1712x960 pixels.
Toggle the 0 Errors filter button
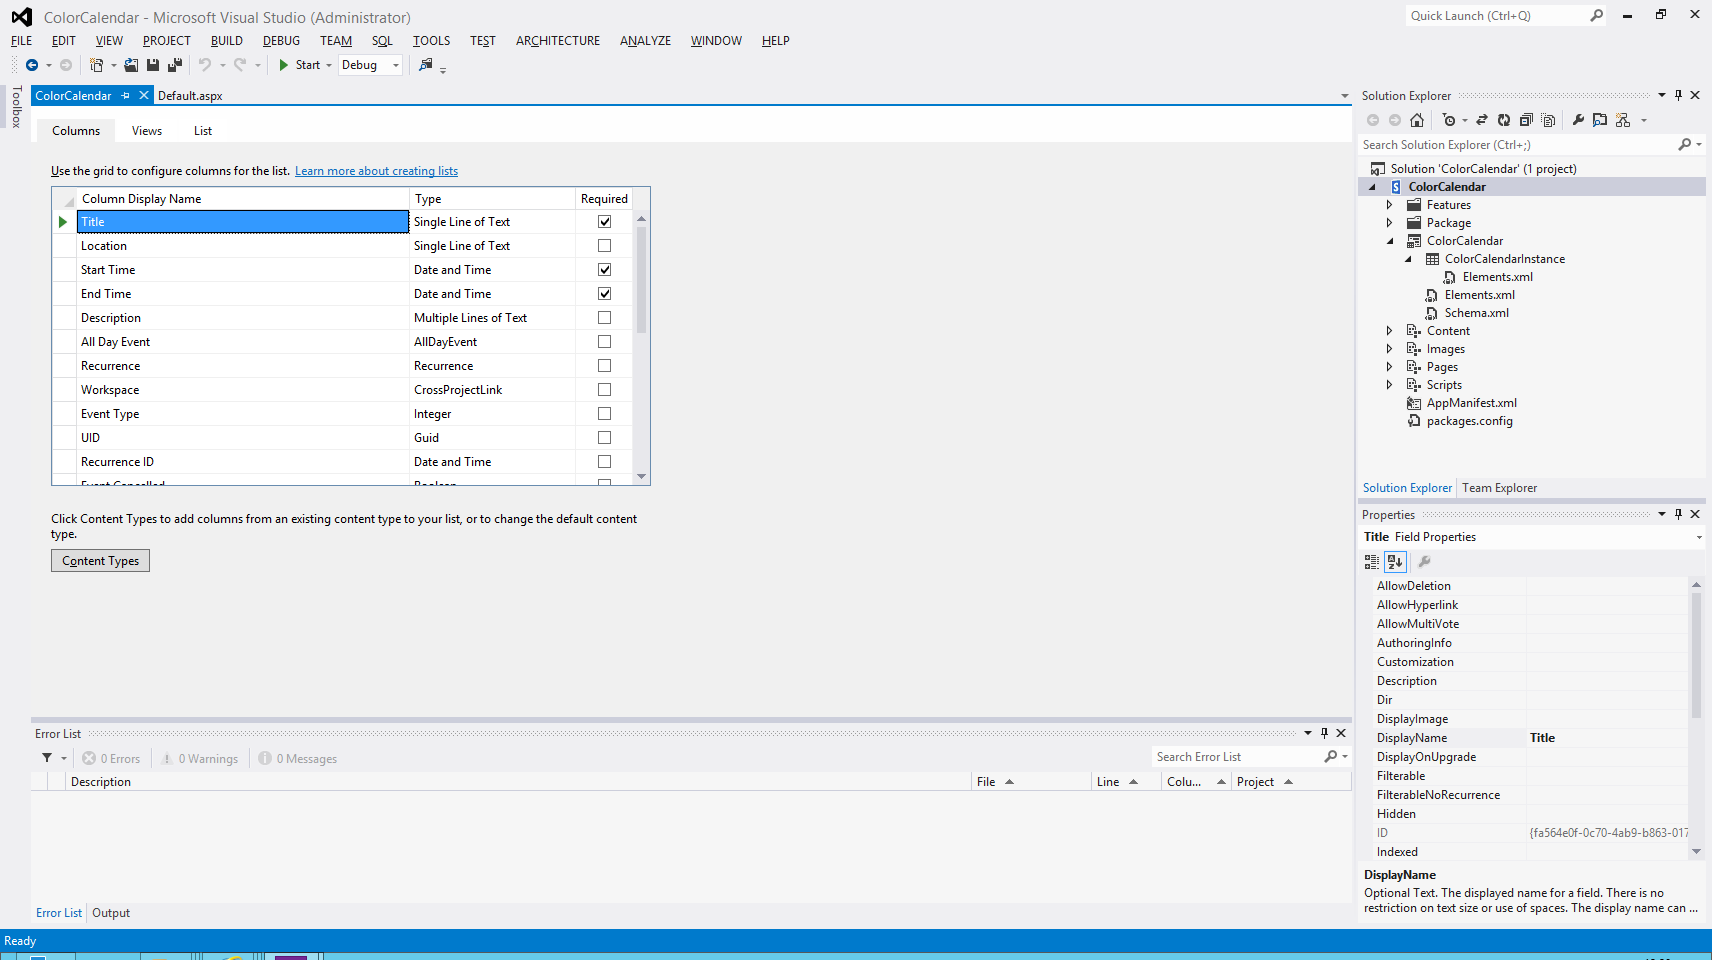(x=111, y=759)
